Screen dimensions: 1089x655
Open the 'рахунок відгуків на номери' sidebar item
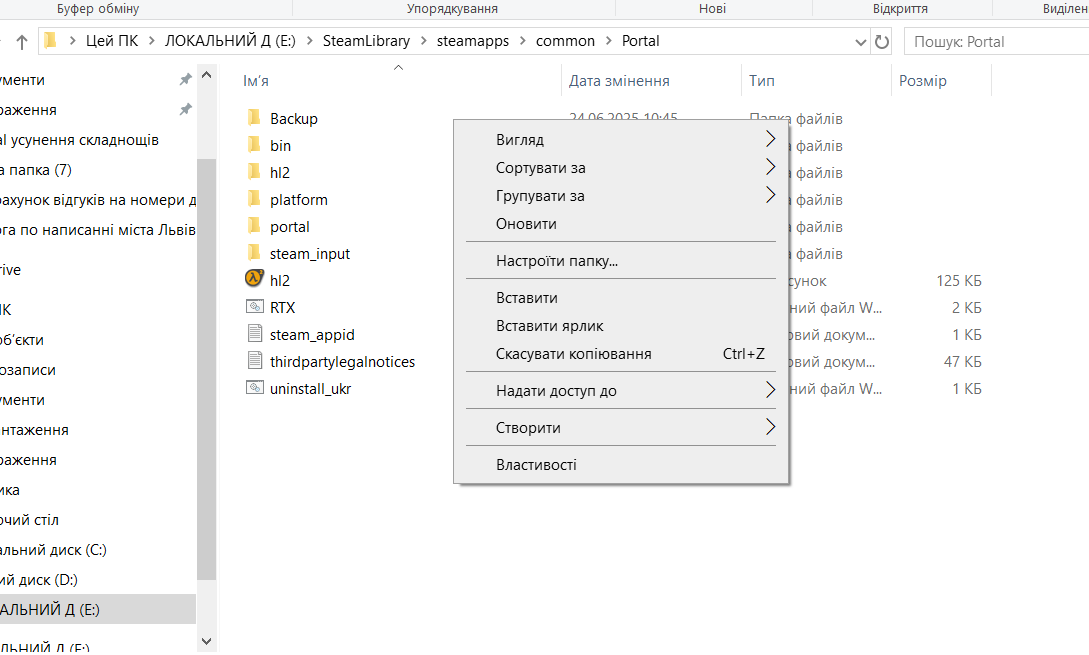[x=97, y=199]
